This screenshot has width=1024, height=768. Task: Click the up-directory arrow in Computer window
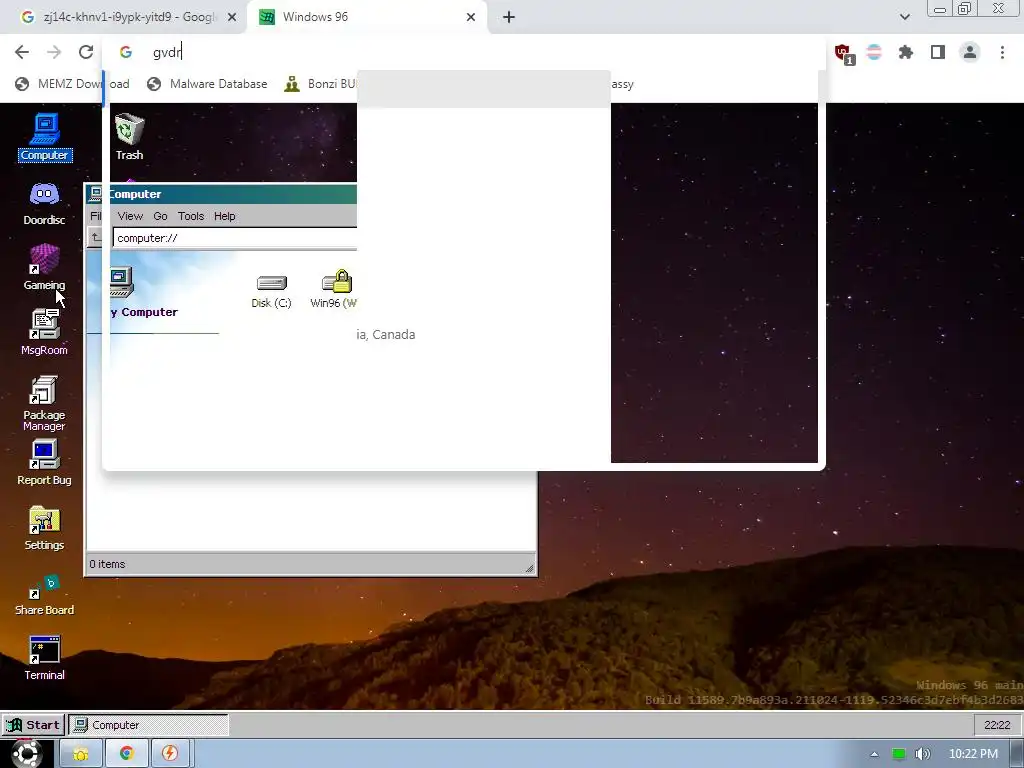click(x=95, y=238)
